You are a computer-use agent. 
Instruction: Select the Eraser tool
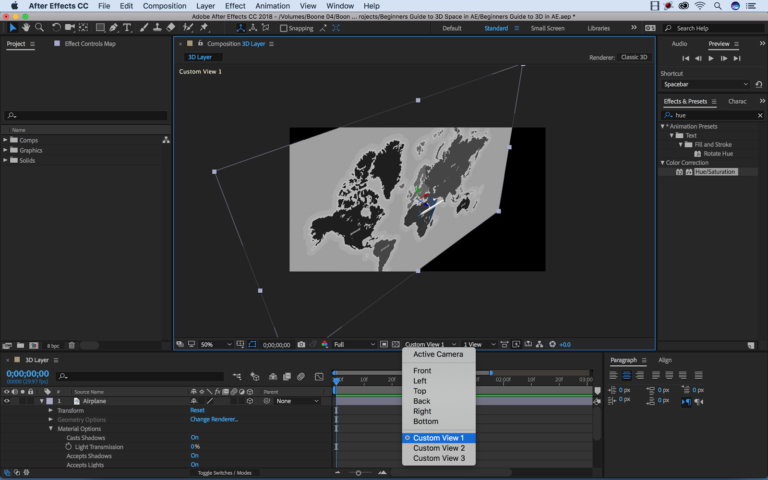(171, 28)
